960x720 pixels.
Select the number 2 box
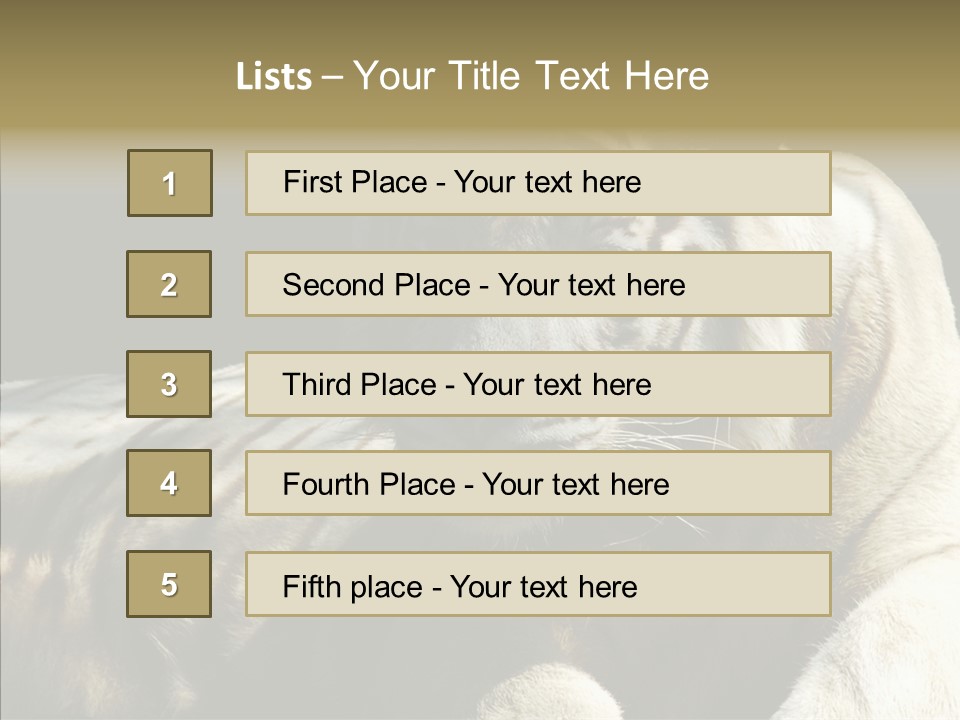[x=169, y=284]
